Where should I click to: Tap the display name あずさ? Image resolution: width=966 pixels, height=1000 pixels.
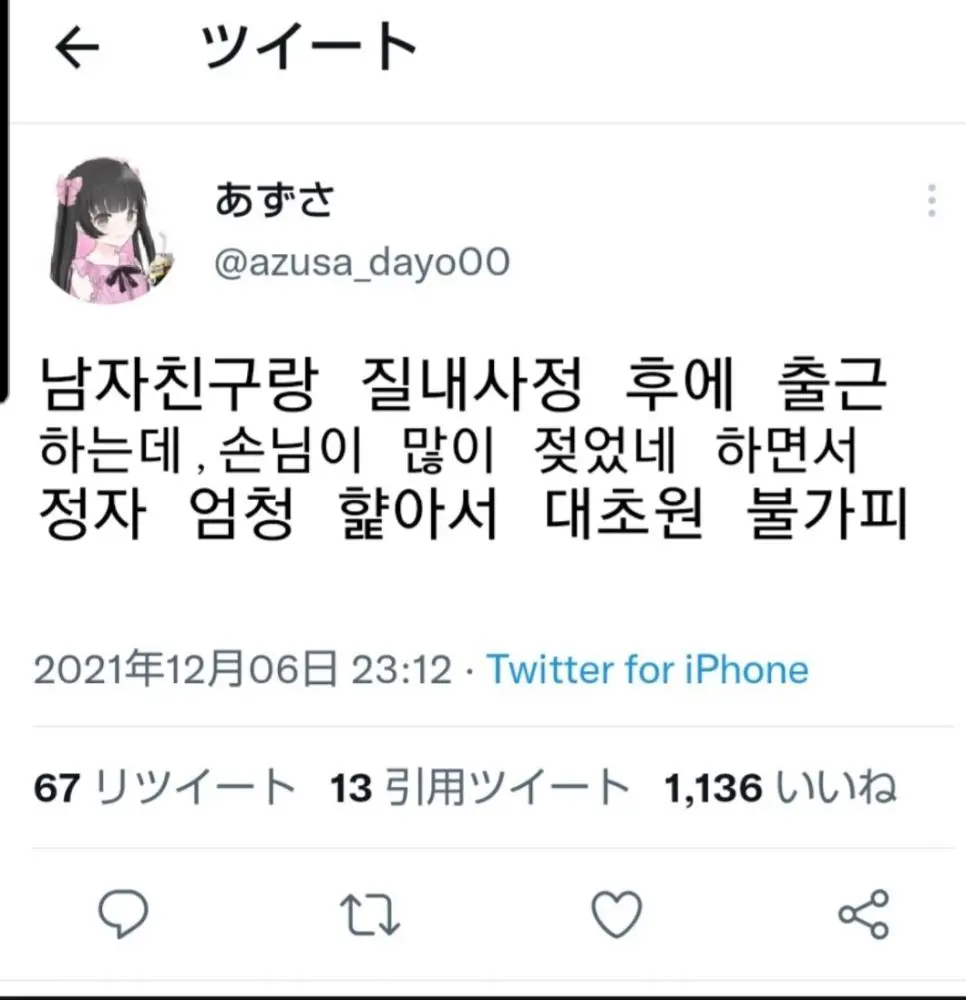tap(274, 200)
